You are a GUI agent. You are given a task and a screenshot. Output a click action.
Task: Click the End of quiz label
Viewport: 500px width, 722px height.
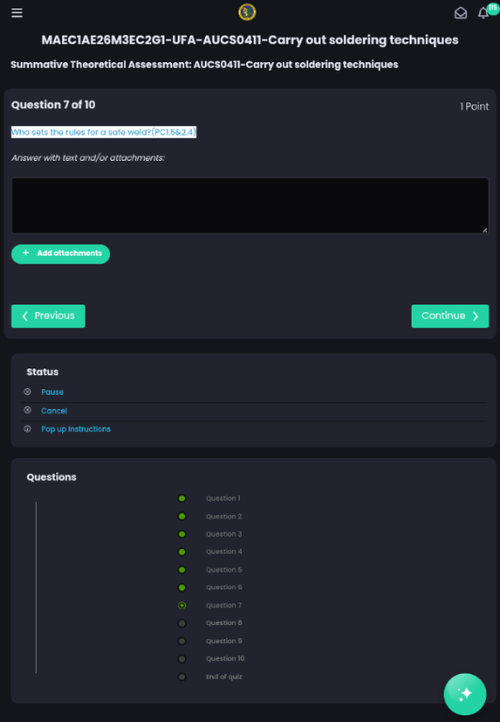coord(224,676)
